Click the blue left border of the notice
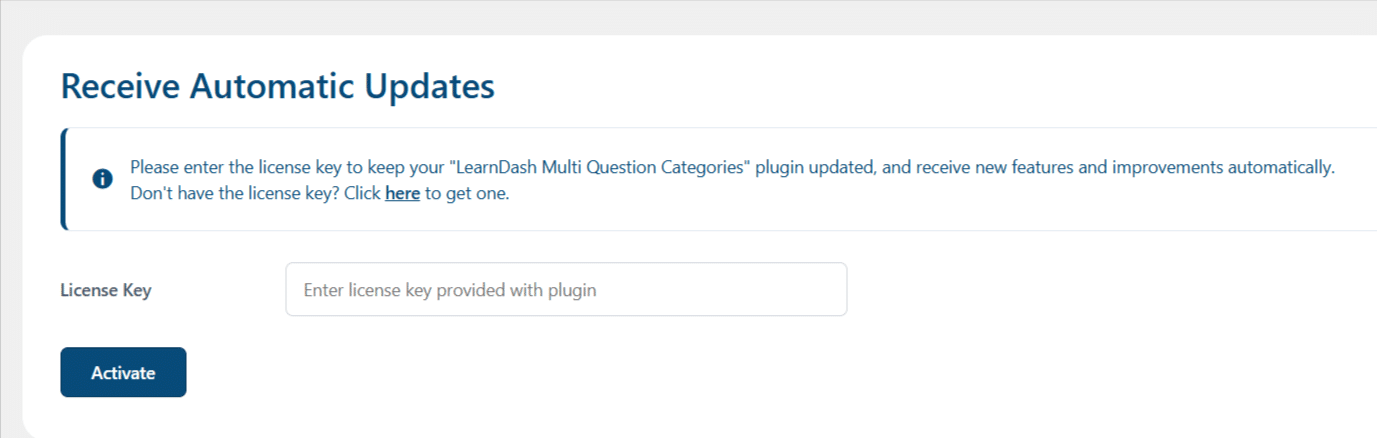Screen dimensions: 1377x438 click(64, 179)
